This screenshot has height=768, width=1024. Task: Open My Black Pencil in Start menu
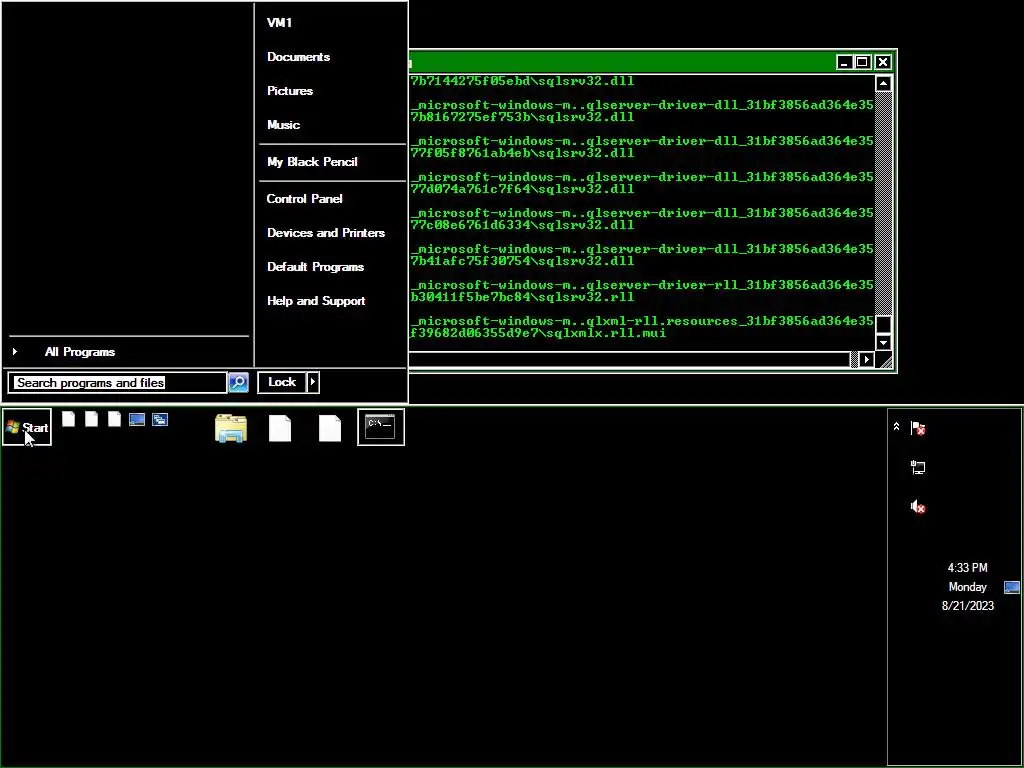(312, 161)
